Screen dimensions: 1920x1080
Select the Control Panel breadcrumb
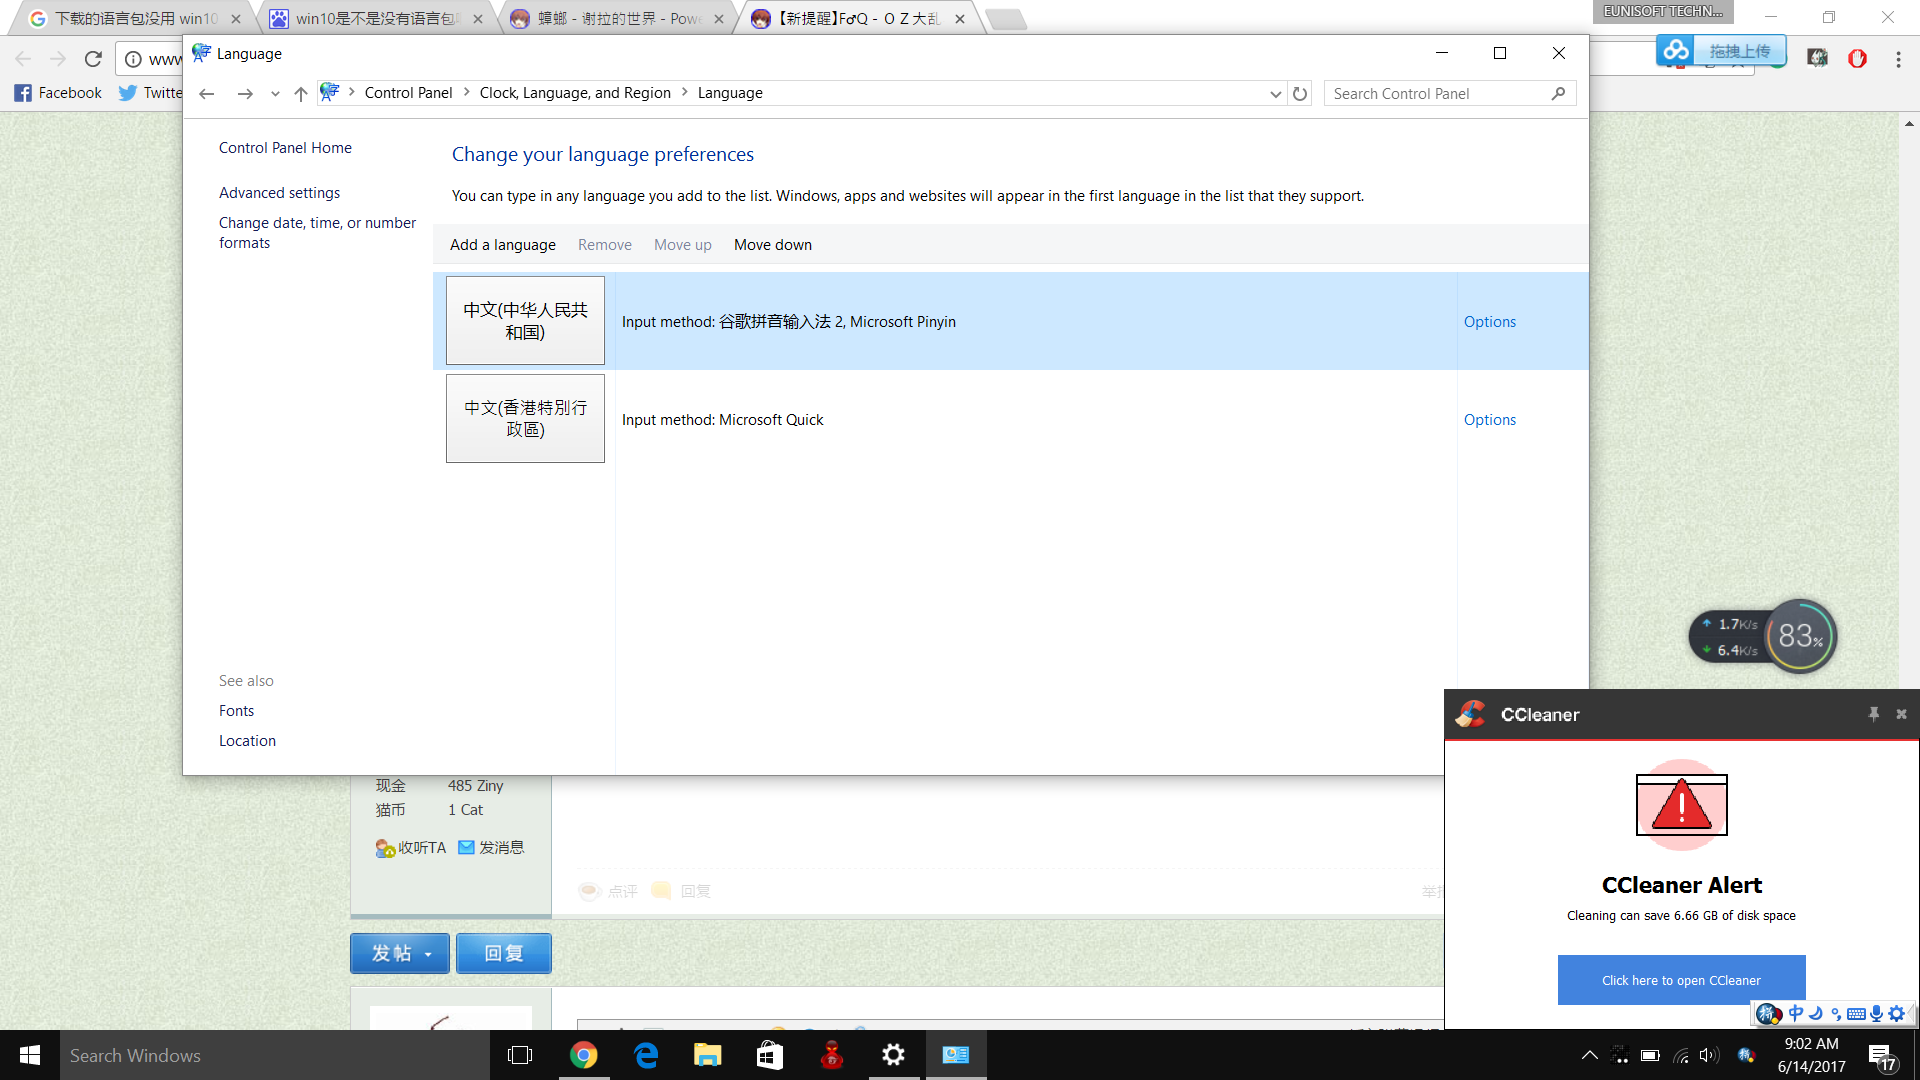pos(408,93)
